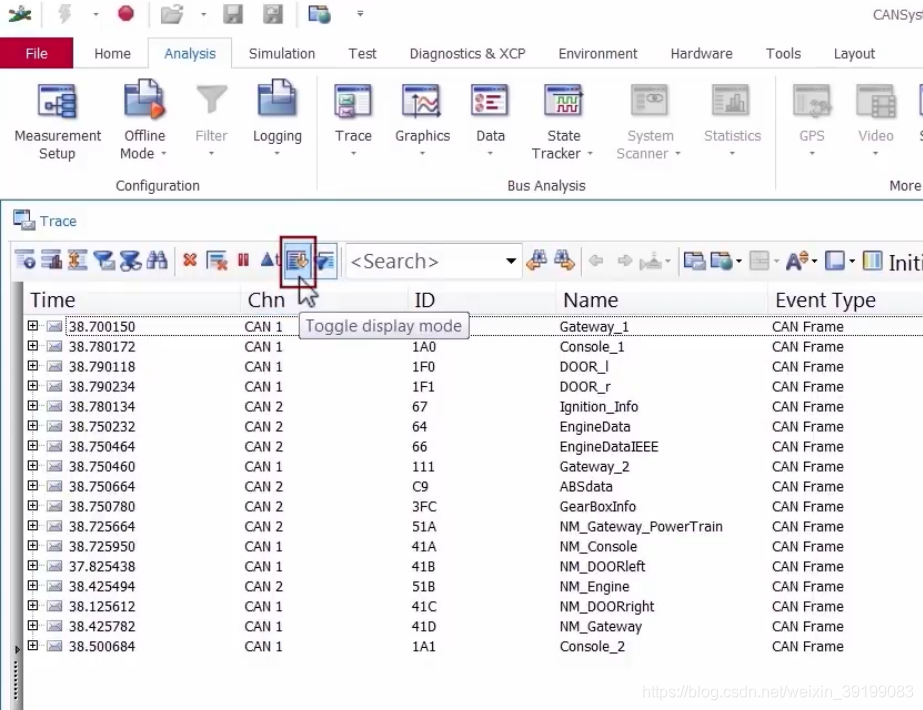Search backward with left-arrow binoculars icon

pos(536,260)
